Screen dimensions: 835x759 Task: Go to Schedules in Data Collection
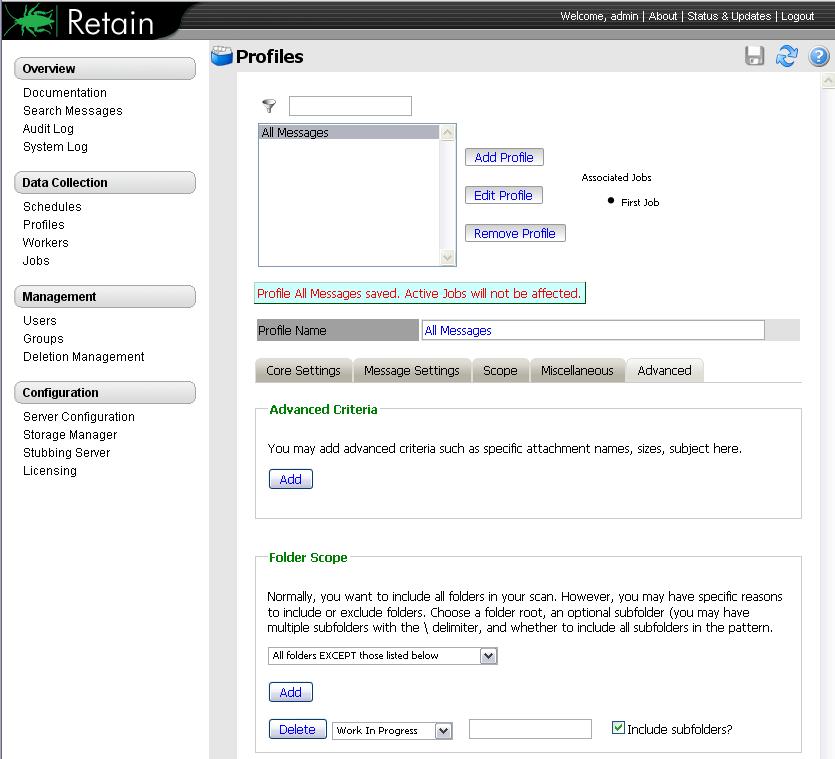pos(52,207)
